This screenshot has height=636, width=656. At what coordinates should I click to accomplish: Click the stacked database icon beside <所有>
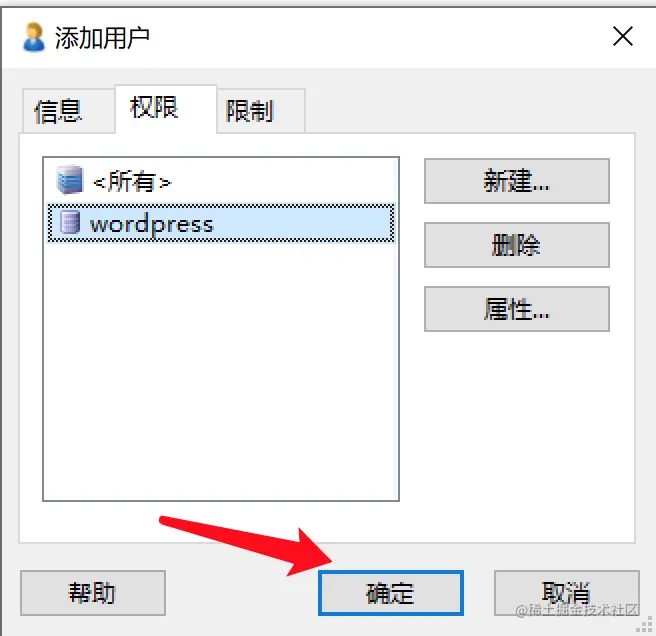tap(70, 180)
